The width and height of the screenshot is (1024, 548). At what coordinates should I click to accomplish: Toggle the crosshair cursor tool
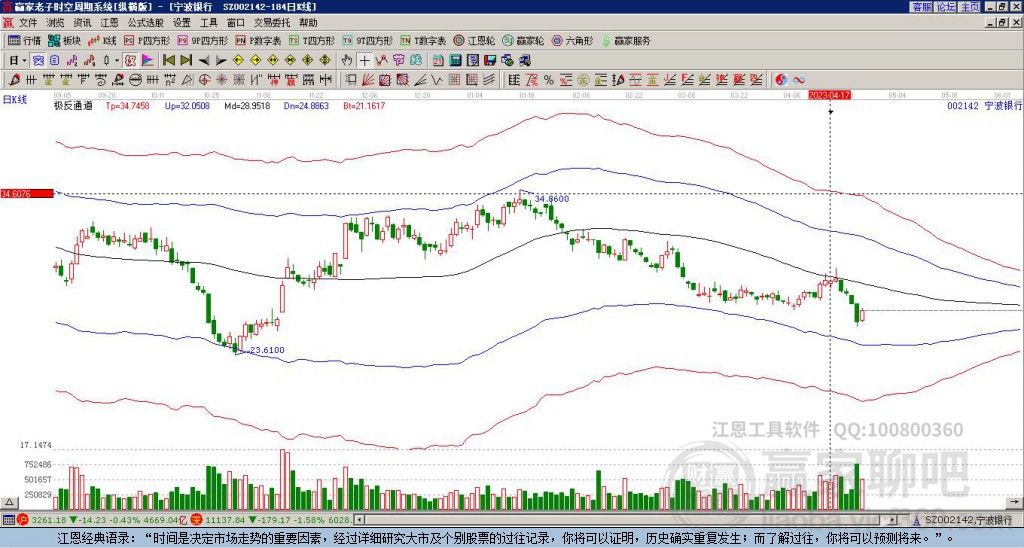pyautogui.click(x=364, y=60)
